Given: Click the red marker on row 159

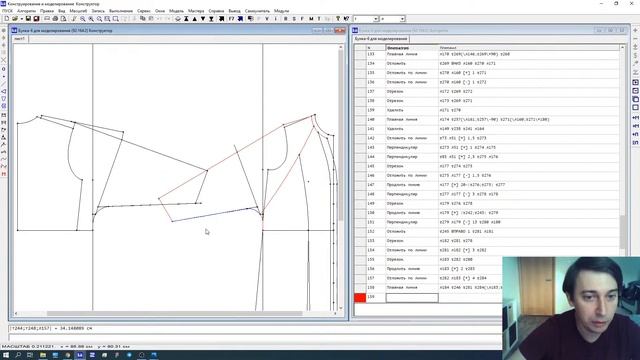Looking at the screenshot, I should [360, 298].
